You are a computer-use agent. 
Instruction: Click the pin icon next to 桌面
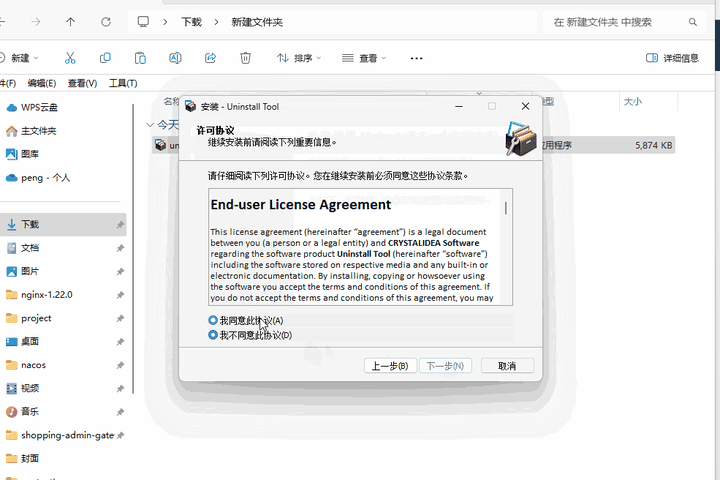[x=120, y=342]
